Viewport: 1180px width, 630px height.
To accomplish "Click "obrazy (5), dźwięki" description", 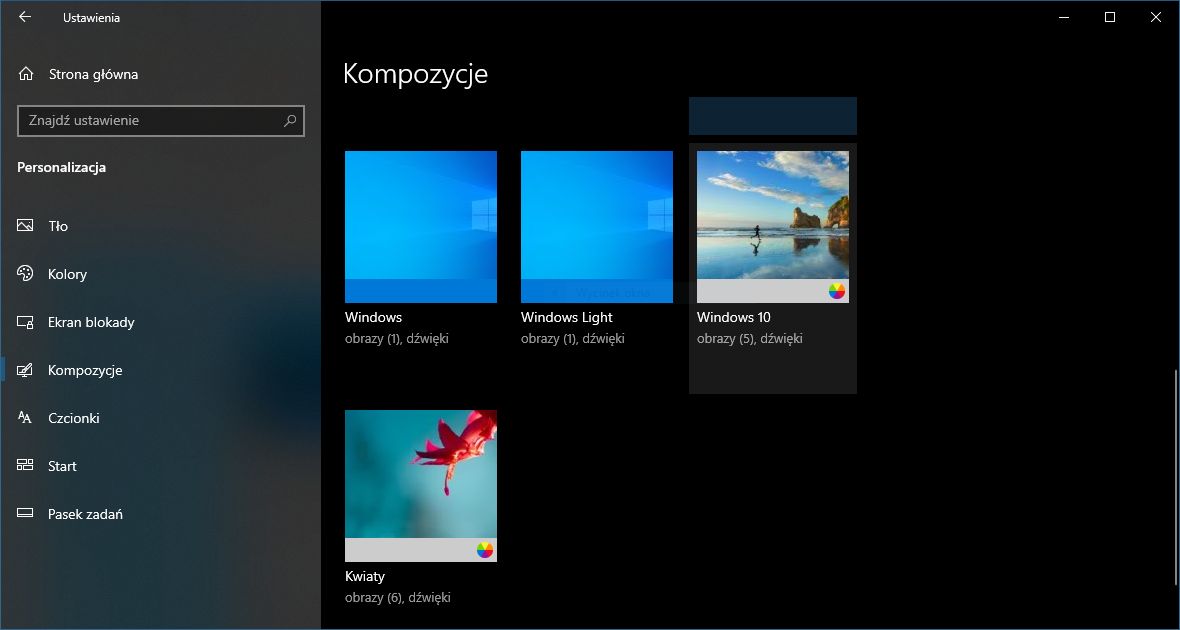I will (x=750, y=339).
